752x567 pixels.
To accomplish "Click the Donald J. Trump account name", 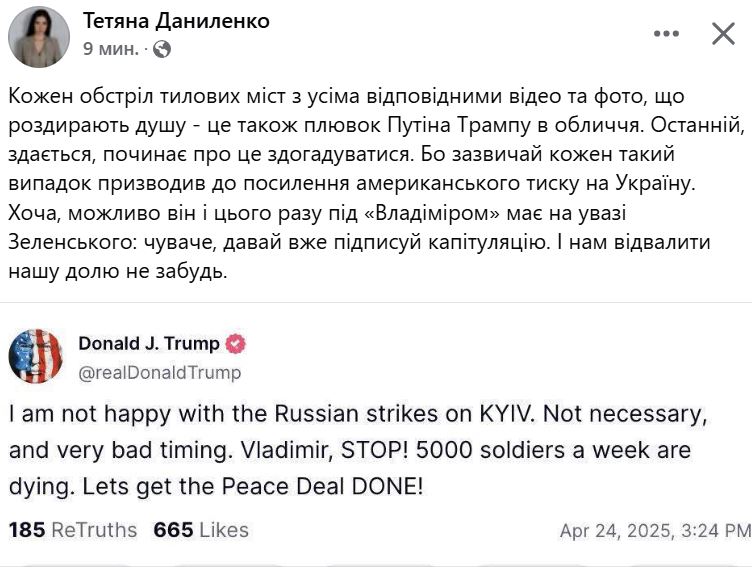I will click(x=149, y=344).
